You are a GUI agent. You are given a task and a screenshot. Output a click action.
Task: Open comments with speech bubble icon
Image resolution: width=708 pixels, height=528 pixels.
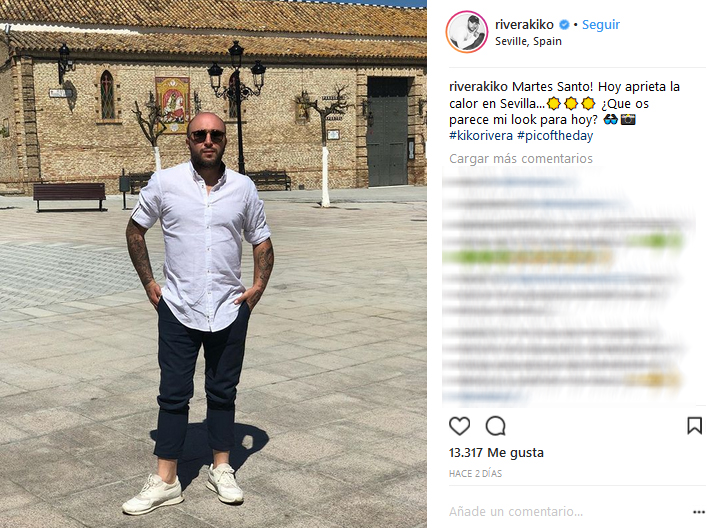coord(495,426)
